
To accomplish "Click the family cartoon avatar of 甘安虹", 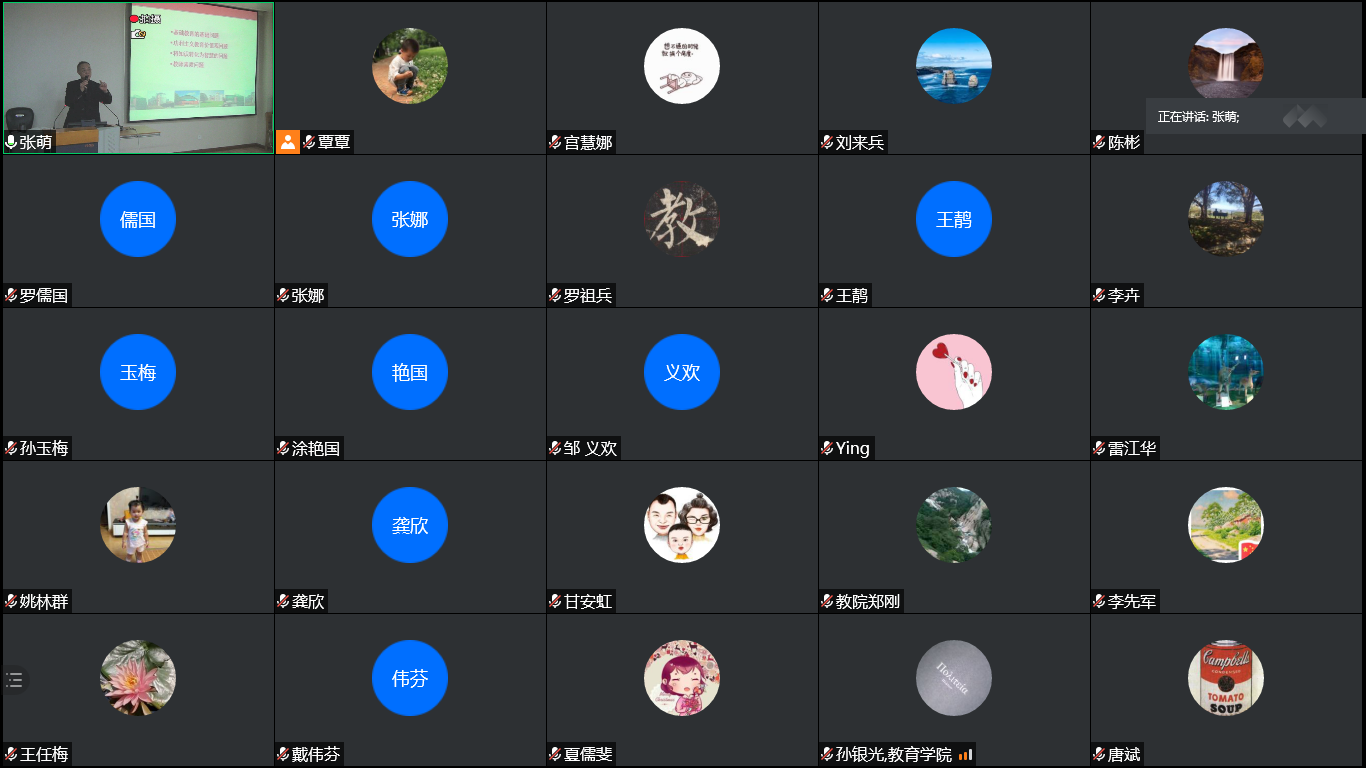I will 682,525.
